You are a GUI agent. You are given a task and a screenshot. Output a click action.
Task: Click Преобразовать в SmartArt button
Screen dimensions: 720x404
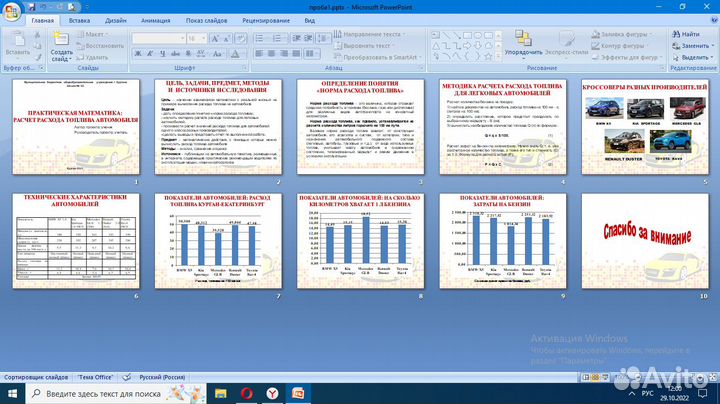click(376, 57)
